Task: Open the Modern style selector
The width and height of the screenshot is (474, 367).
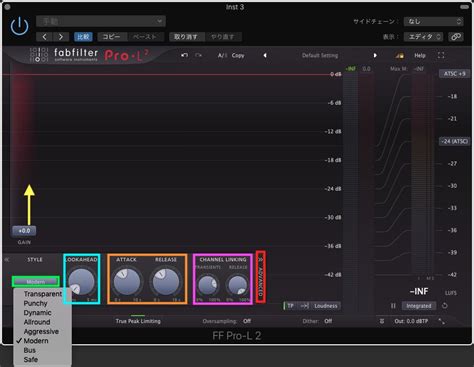Action: (x=36, y=282)
